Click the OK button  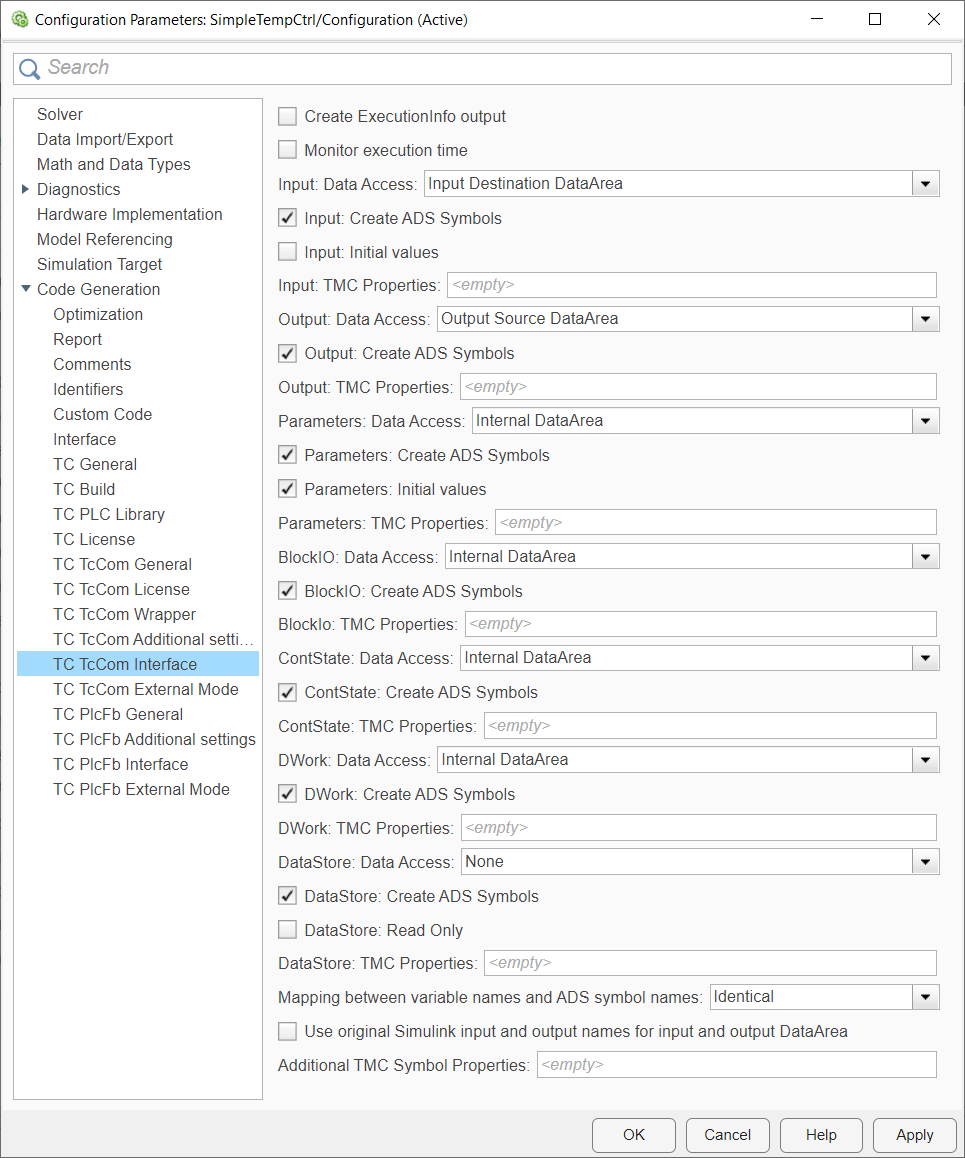click(x=633, y=1135)
